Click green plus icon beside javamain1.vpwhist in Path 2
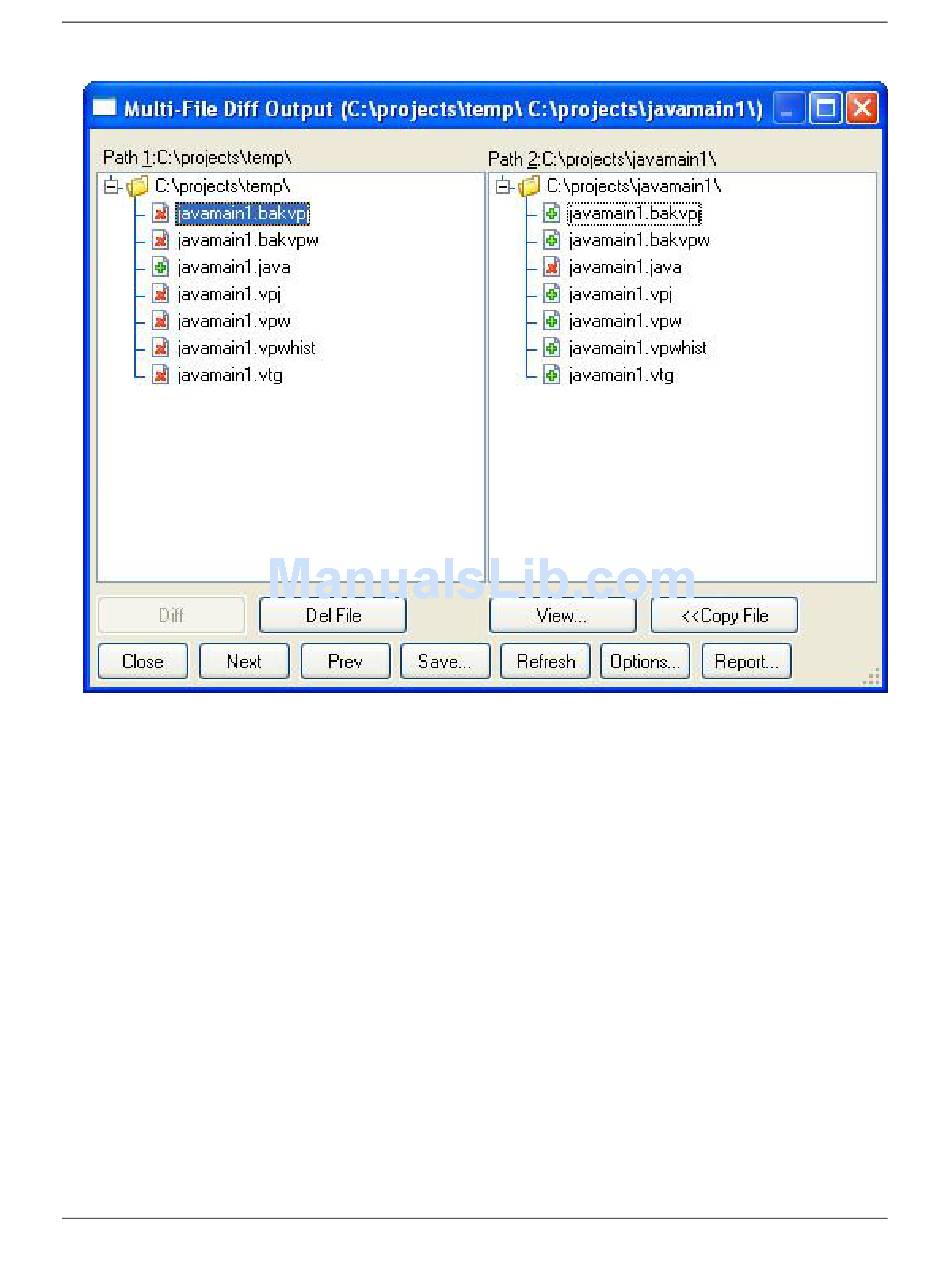Viewport: 950px width, 1267px height. point(551,348)
